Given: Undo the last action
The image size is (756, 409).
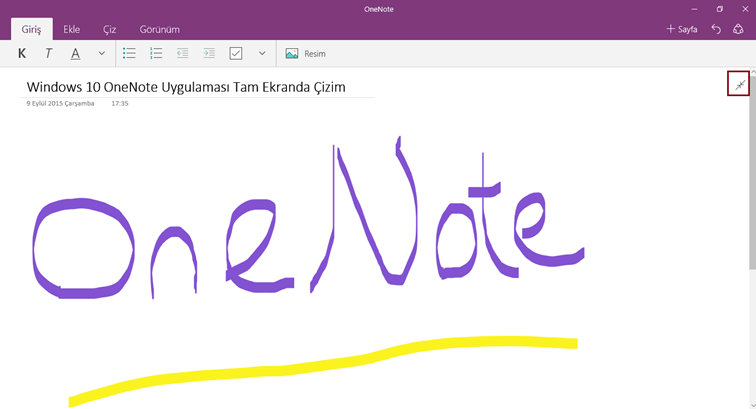Looking at the screenshot, I should click(716, 29).
